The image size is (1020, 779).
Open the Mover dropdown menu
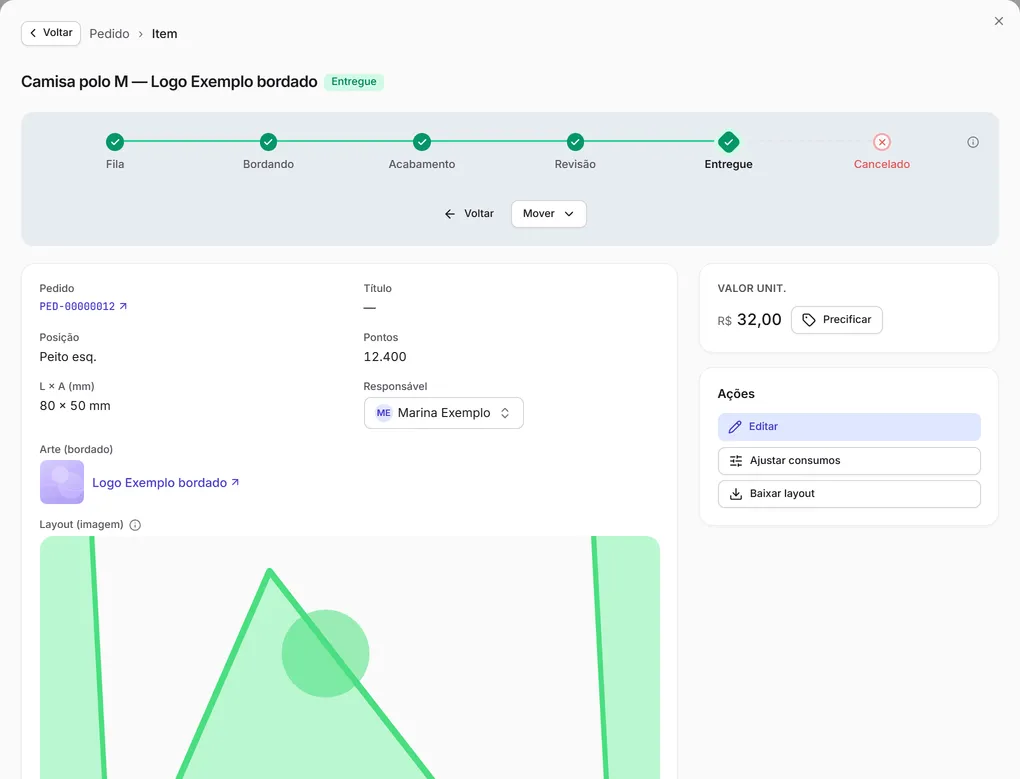548,214
